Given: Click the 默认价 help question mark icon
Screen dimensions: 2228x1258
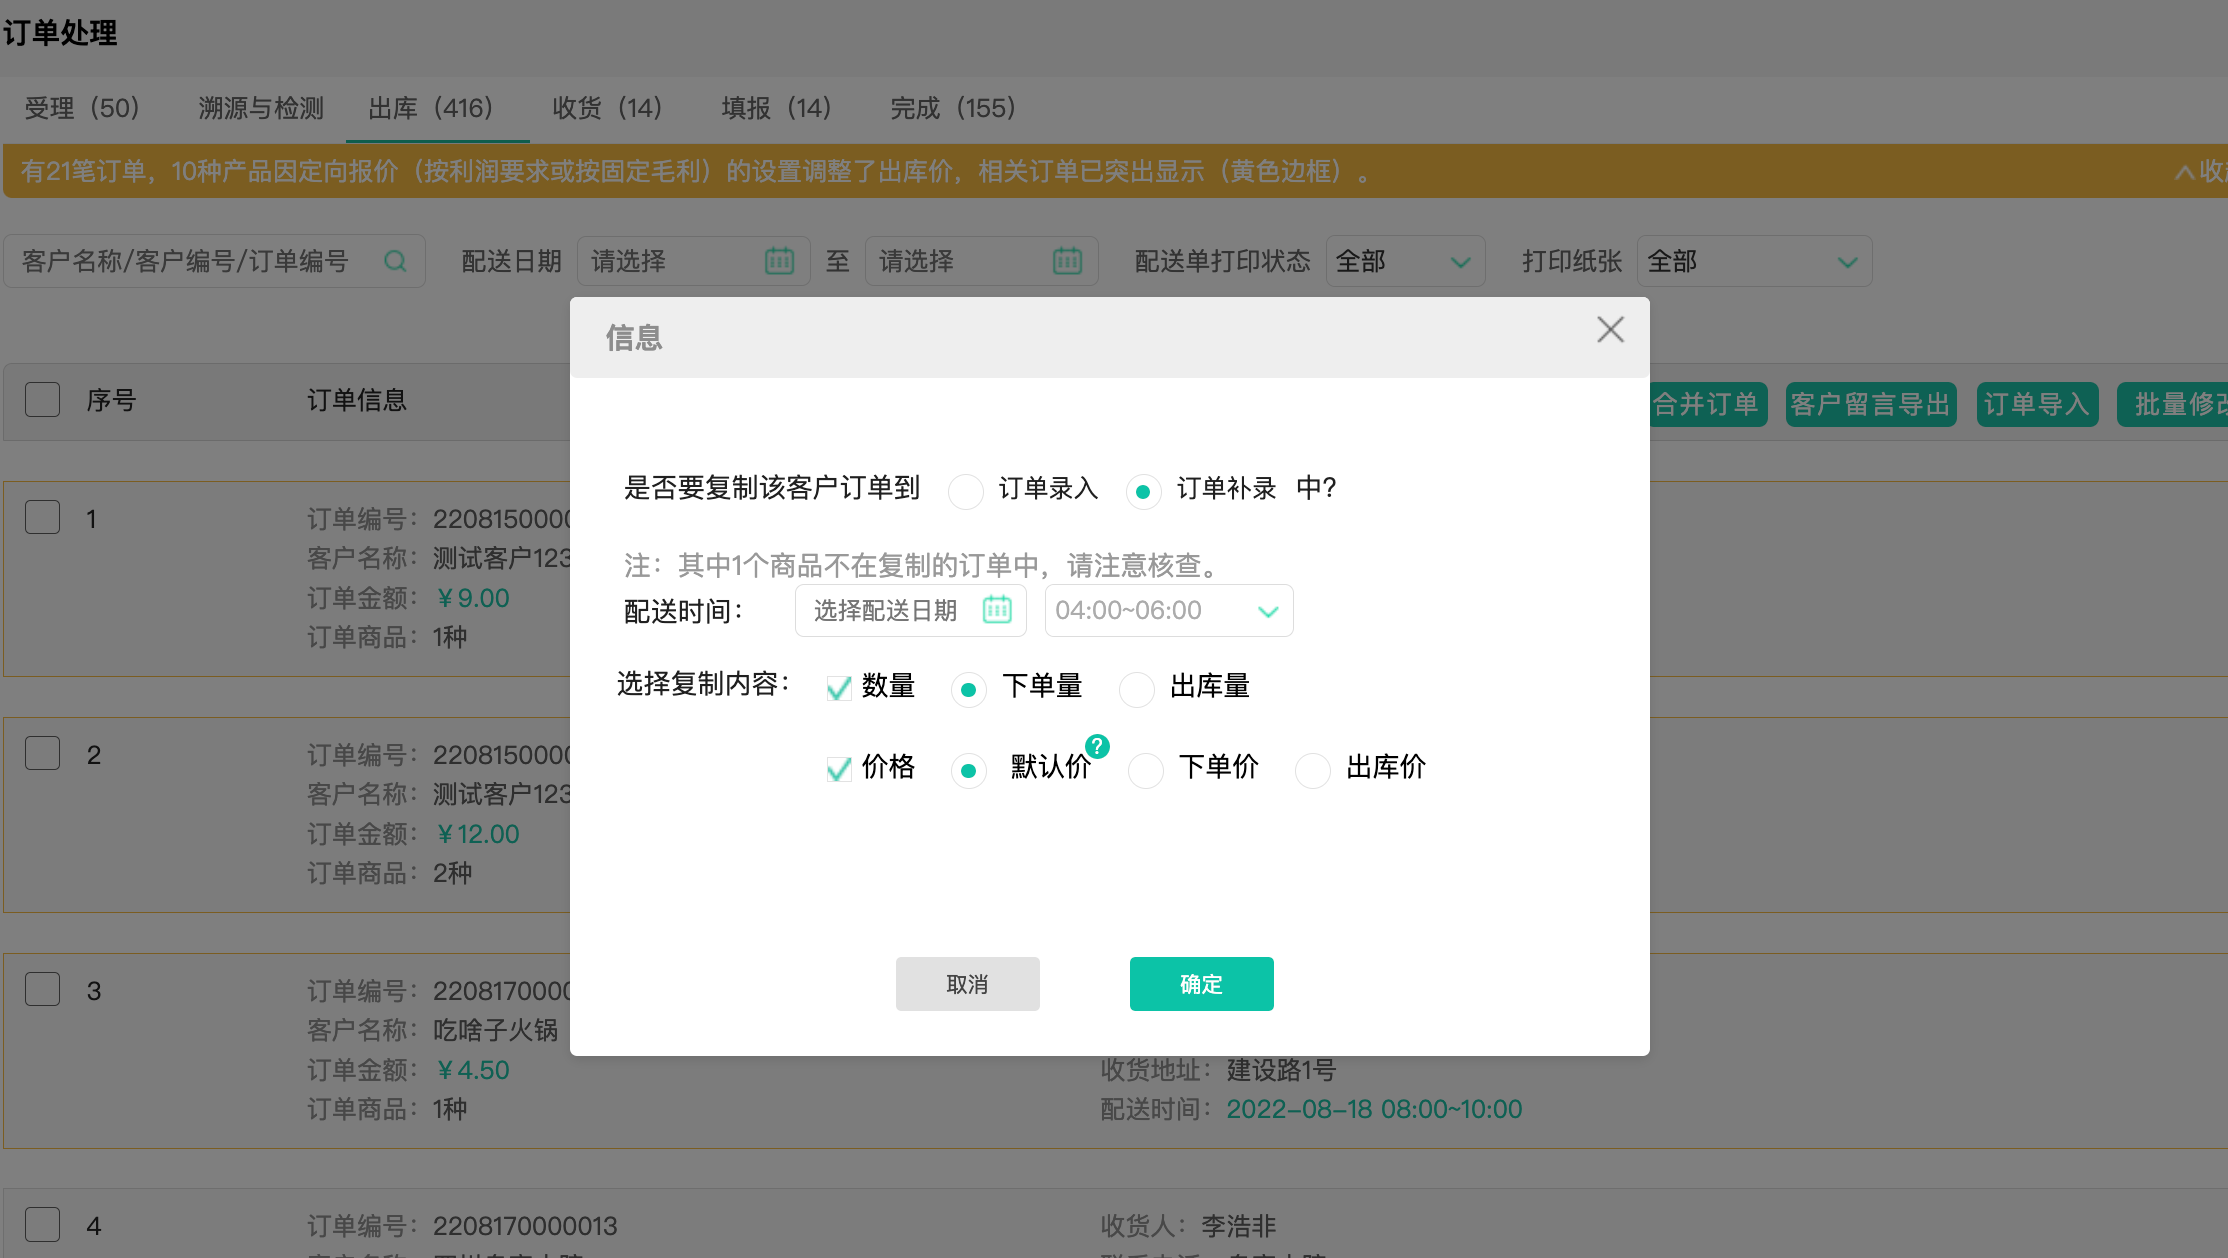Looking at the screenshot, I should tap(1097, 746).
